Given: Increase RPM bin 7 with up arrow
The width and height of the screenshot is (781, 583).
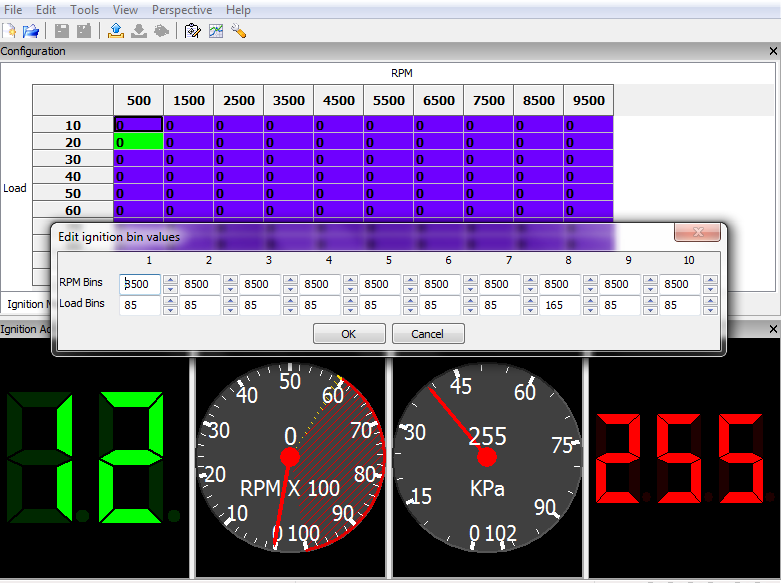Looking at the screenshot, I should pyautogui.click(x=530, y=280).
